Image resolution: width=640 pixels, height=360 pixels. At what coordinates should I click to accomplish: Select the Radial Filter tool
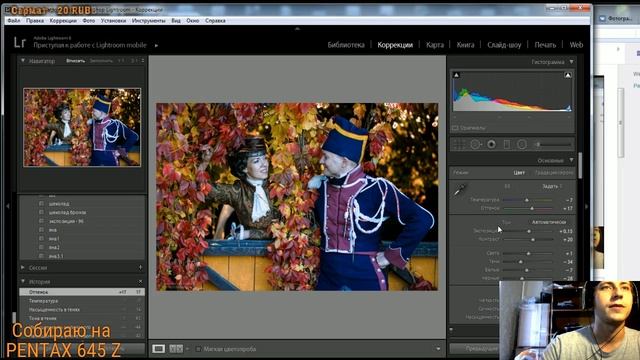point(522,144)
